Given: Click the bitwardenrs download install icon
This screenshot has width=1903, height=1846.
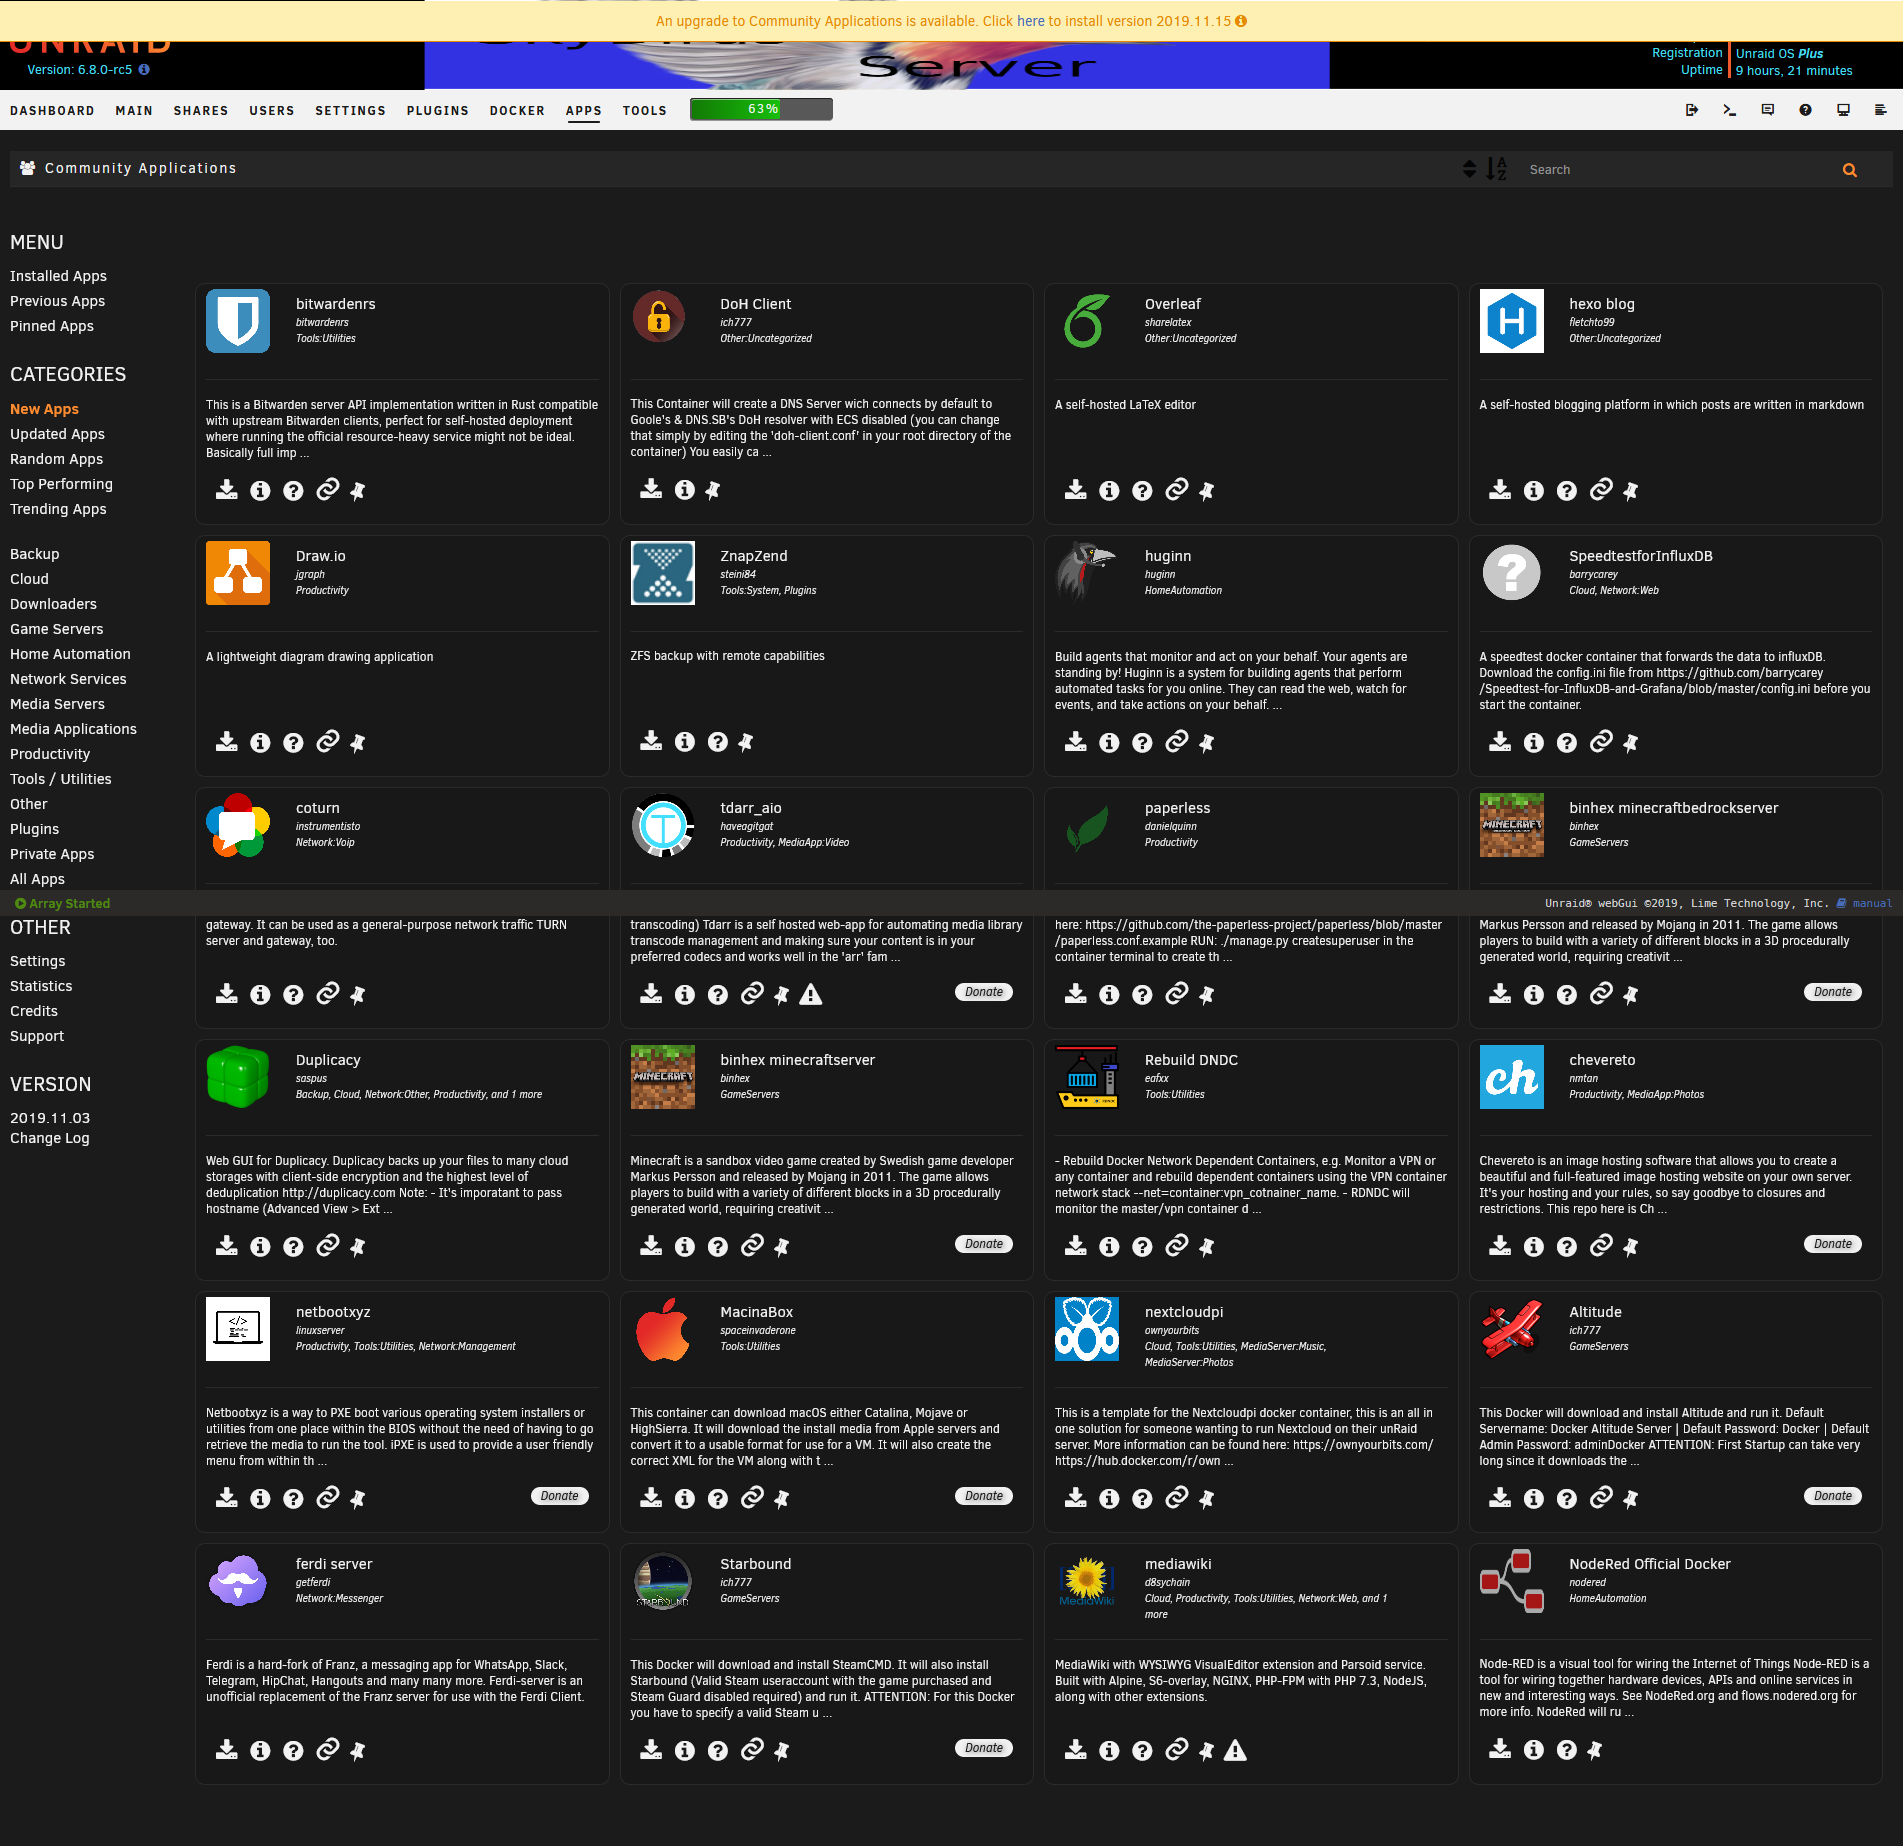Looking at the screenshot, I should click(x=227, y=490).
